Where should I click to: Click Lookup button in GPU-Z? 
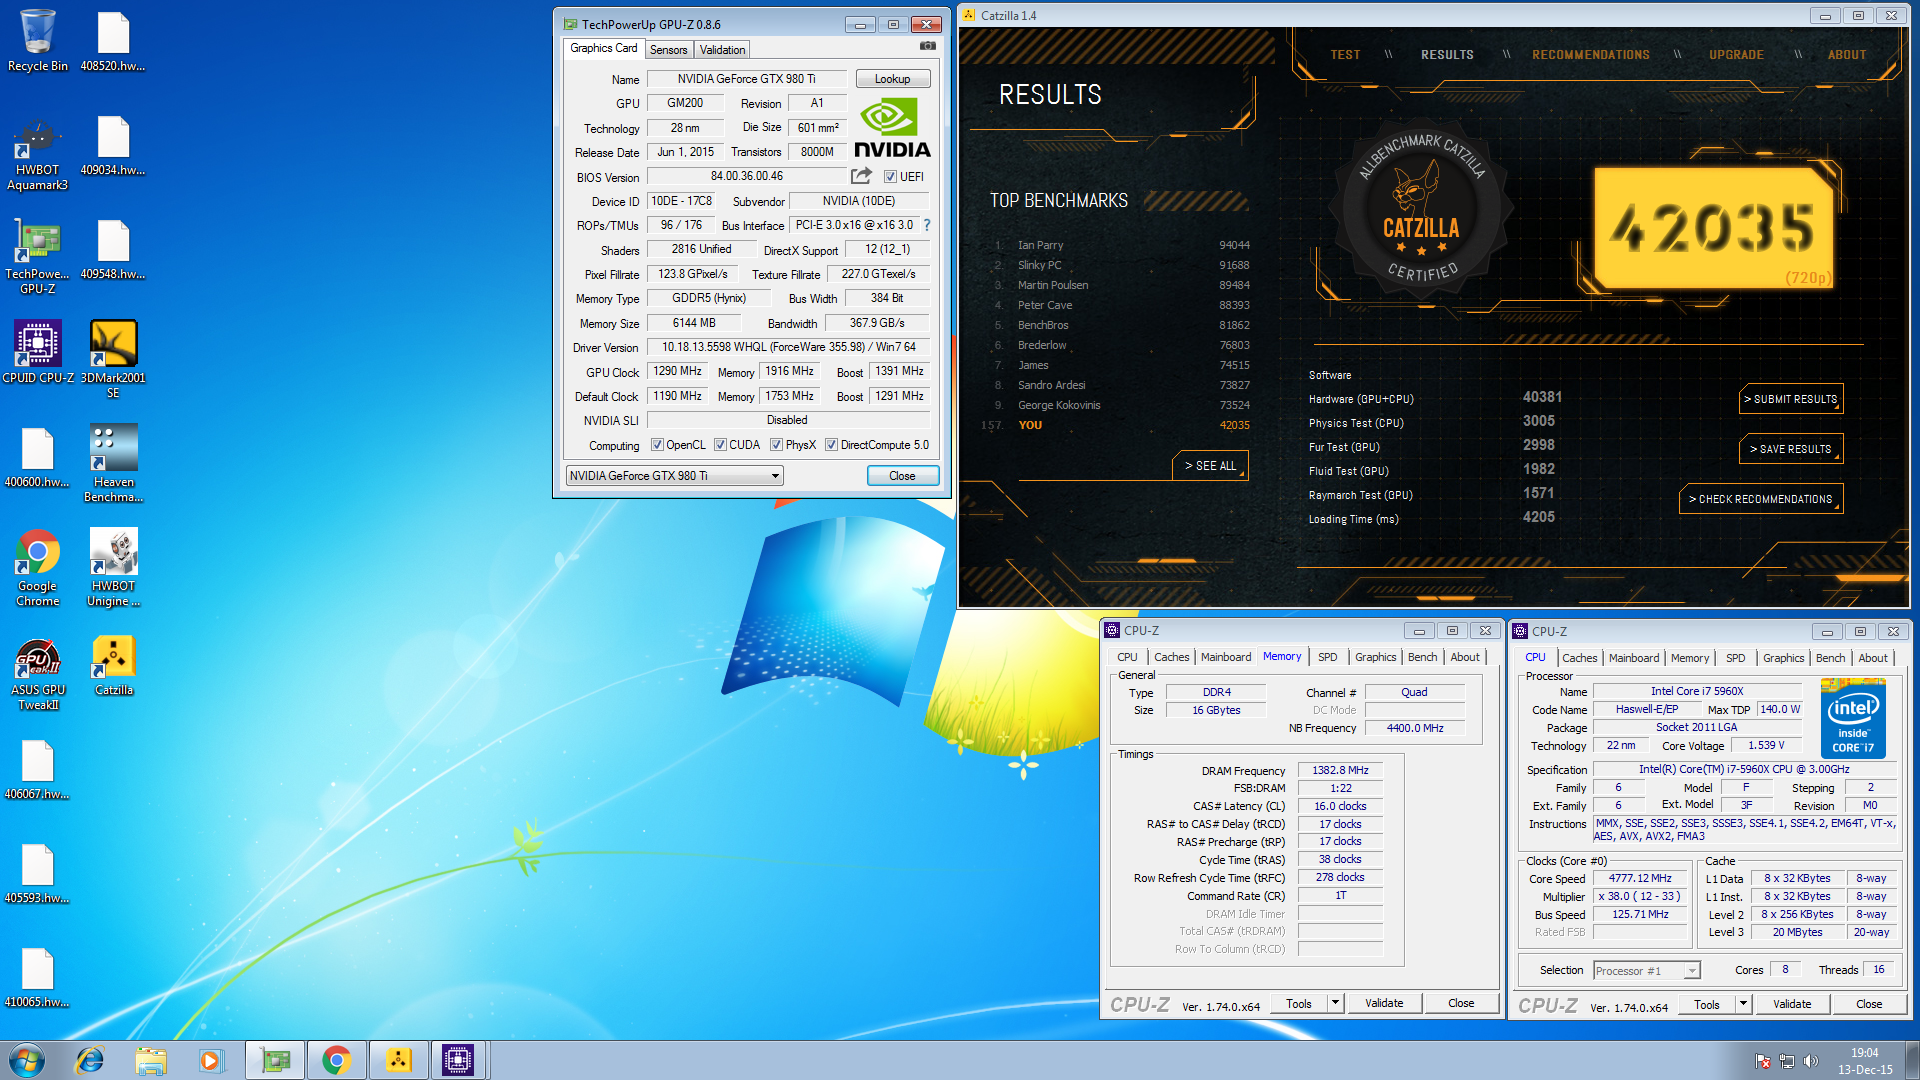pyautogui.click(x=892, y=79)
